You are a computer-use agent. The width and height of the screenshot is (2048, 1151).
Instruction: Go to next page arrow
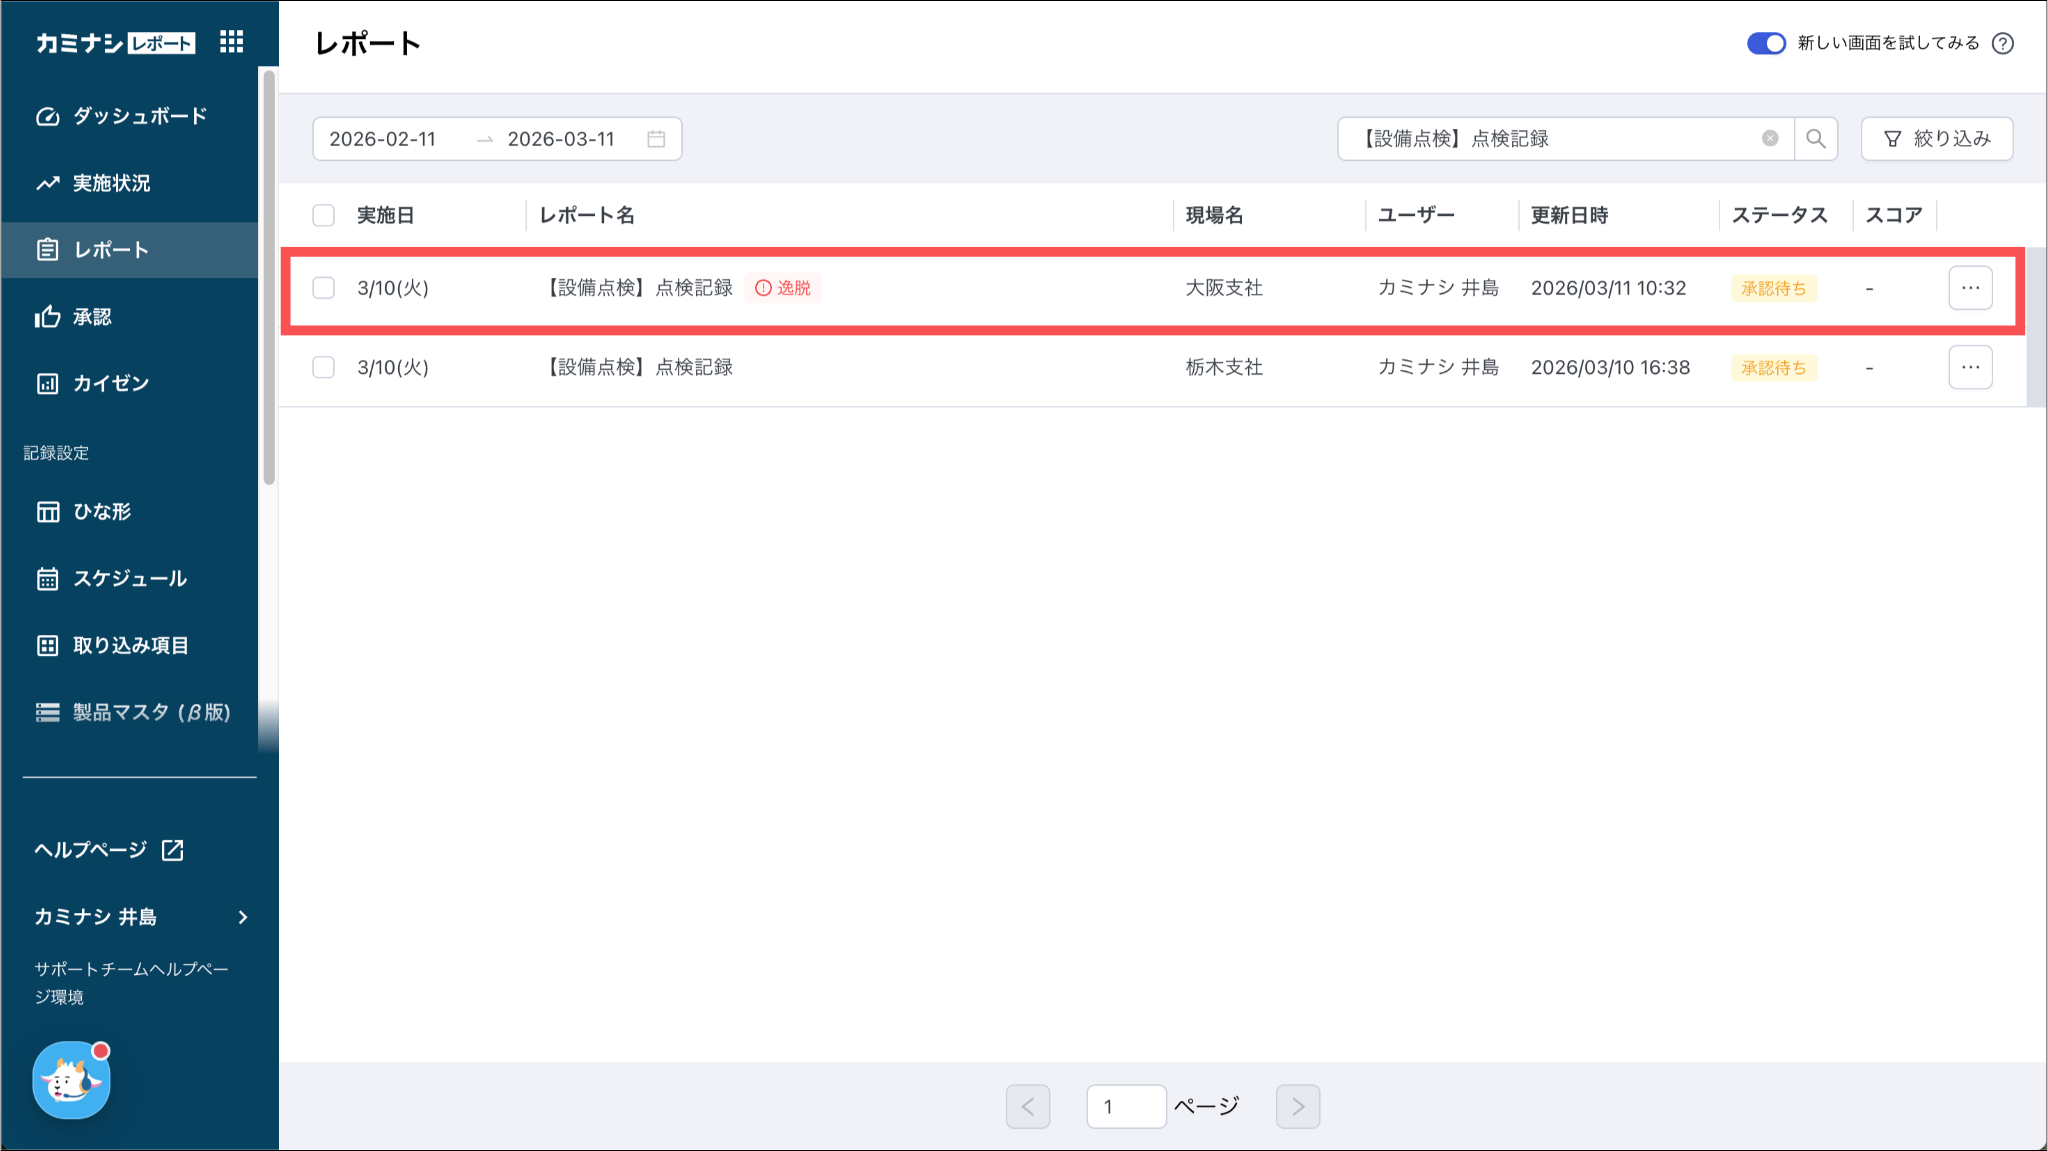pyautogui.click(x=1297, y=1106)
